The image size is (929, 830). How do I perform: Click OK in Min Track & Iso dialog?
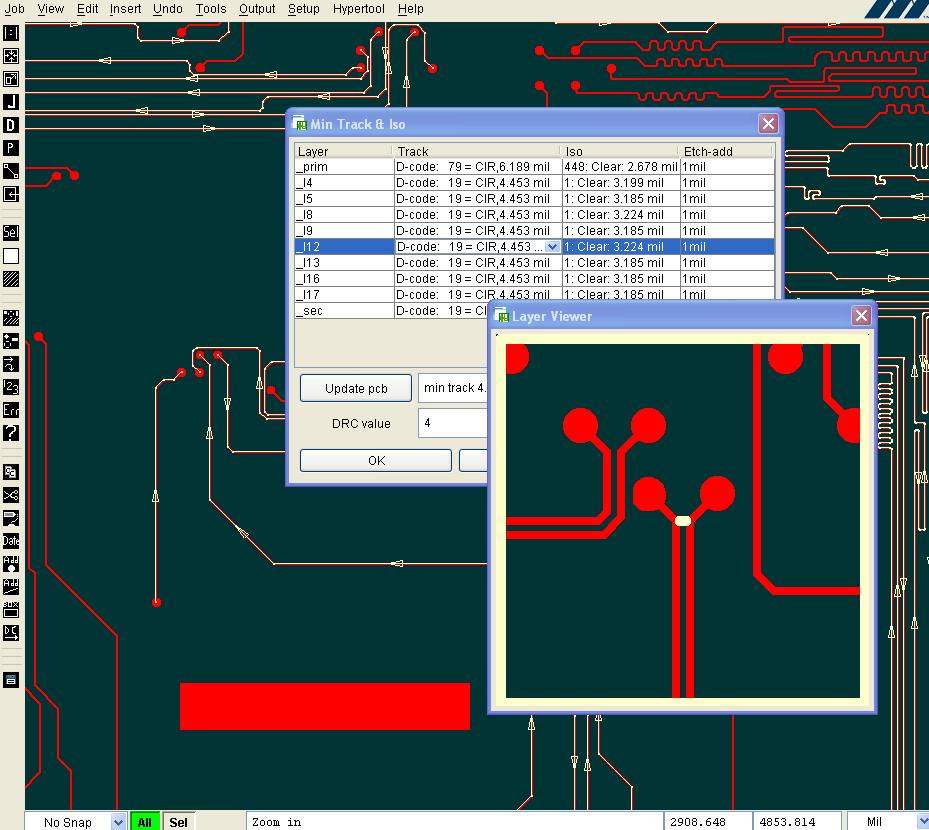pos(376,460)
